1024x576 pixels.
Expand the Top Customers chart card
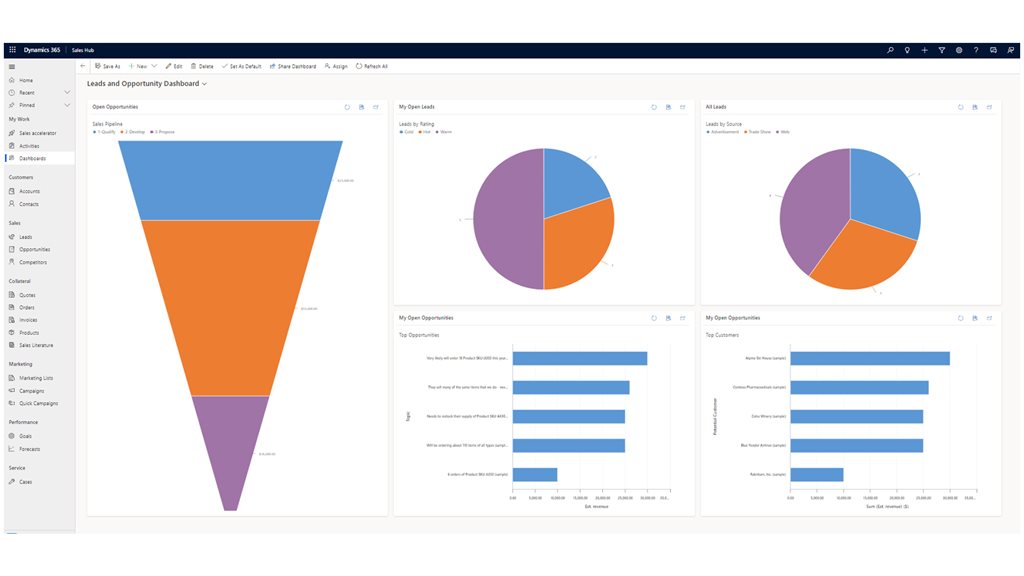tap(989, 318)
